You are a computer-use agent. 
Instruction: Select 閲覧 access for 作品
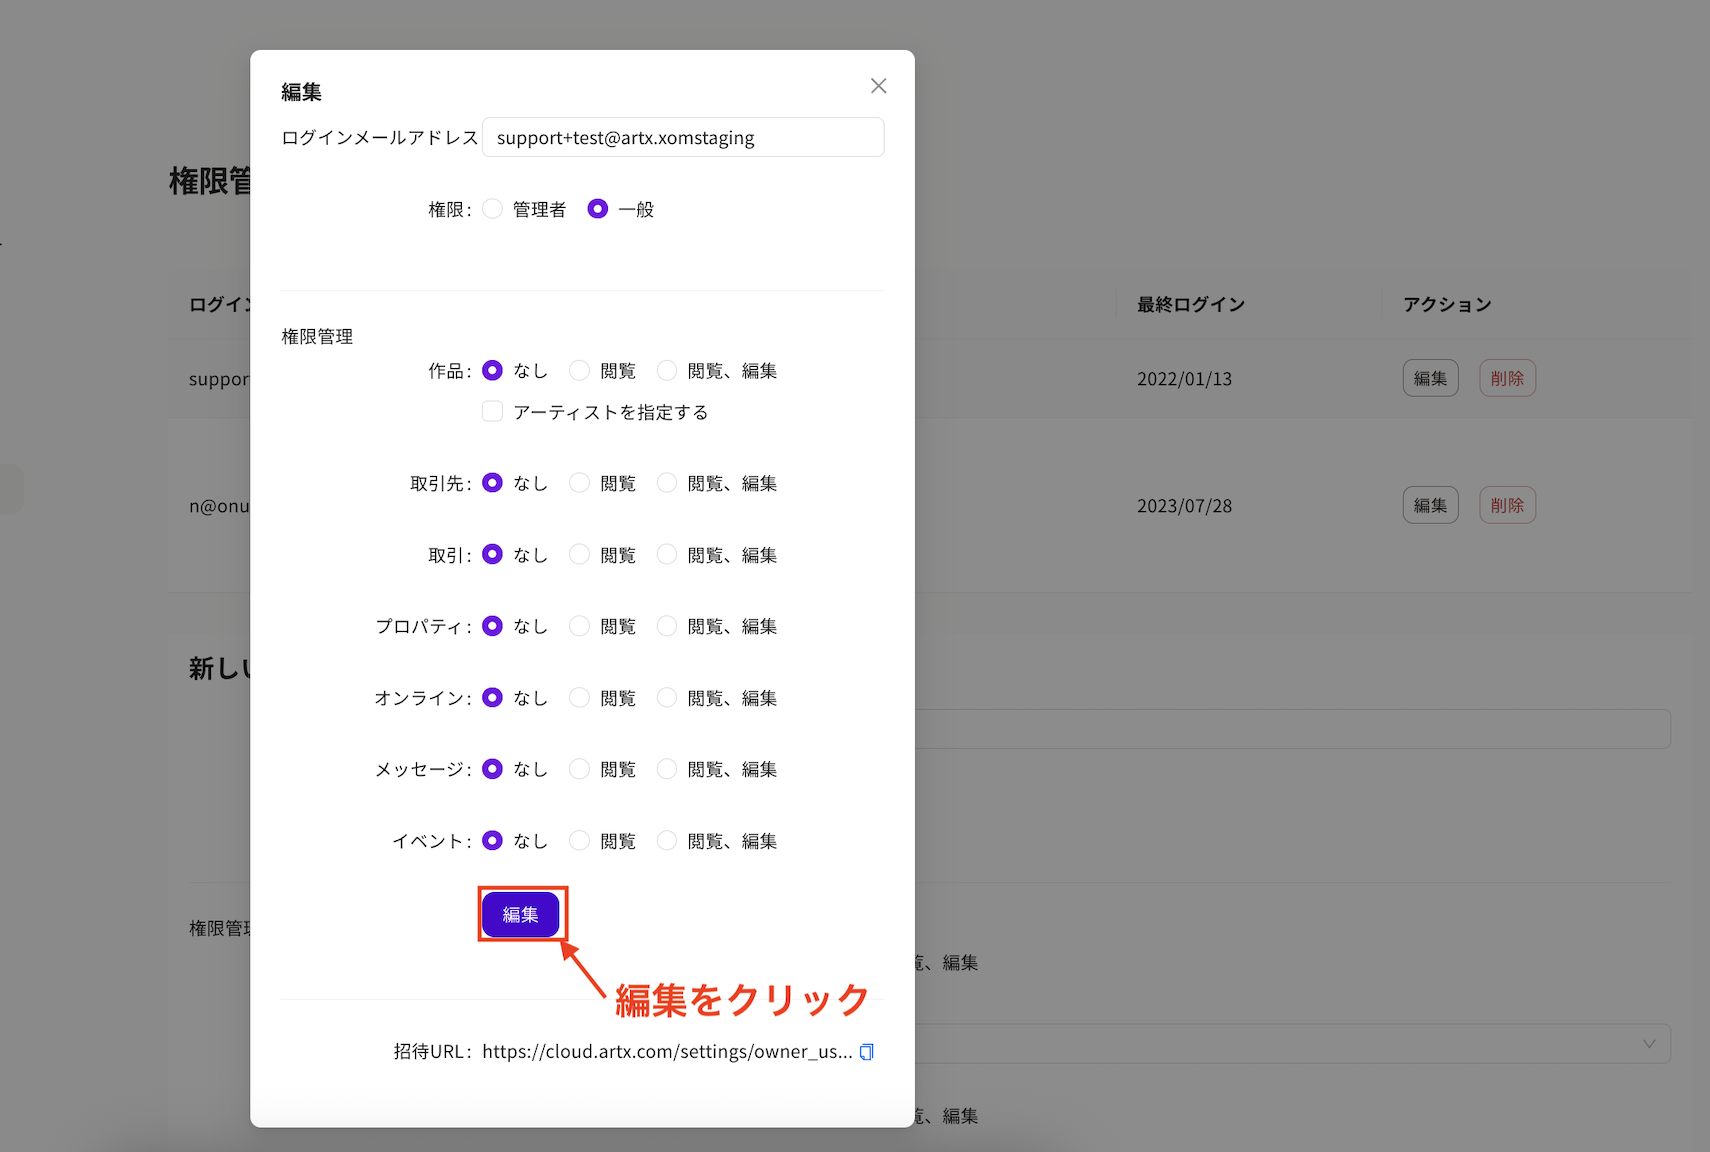(x=580, y=370)
